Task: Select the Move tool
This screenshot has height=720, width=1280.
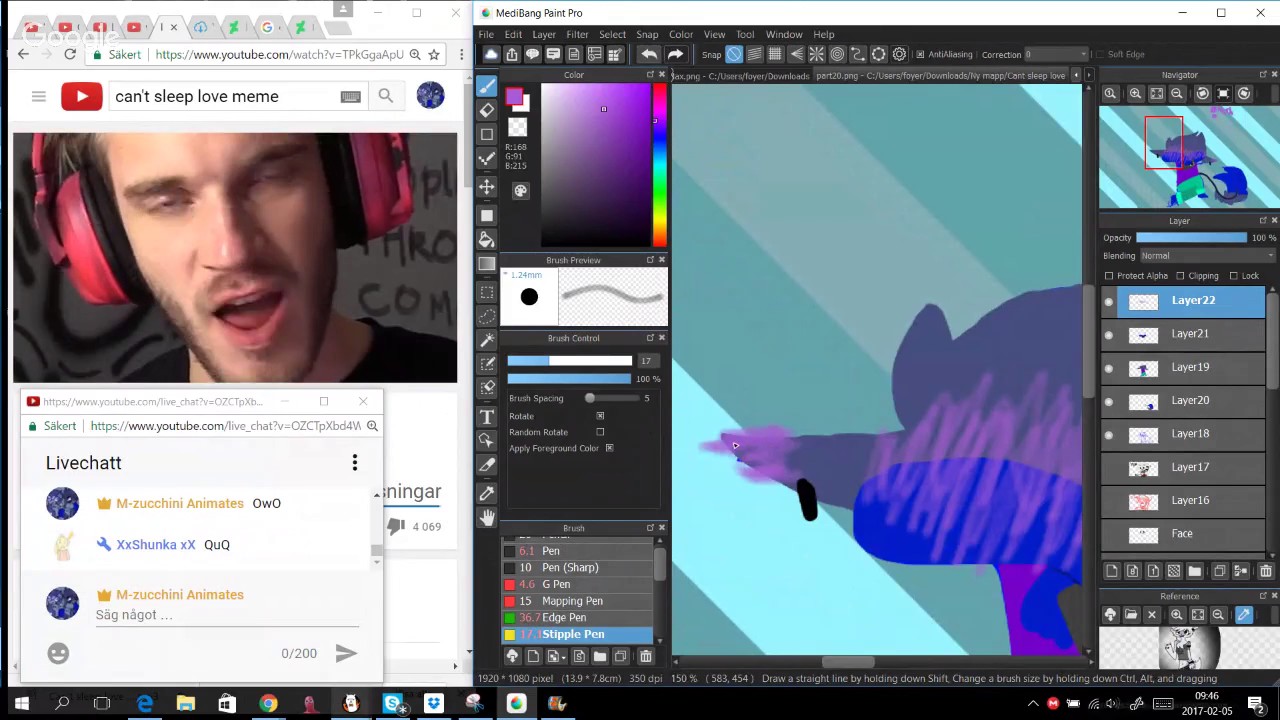Action: 487,187
